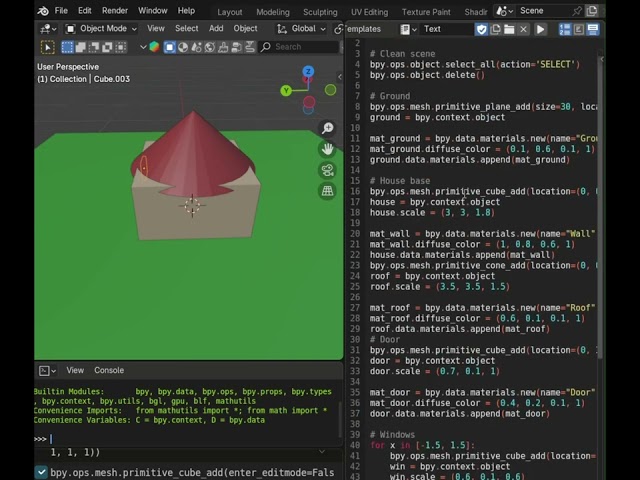The image size is (640, 480).
Task: Switch to the Layout workspace tab
Action: 230,12
